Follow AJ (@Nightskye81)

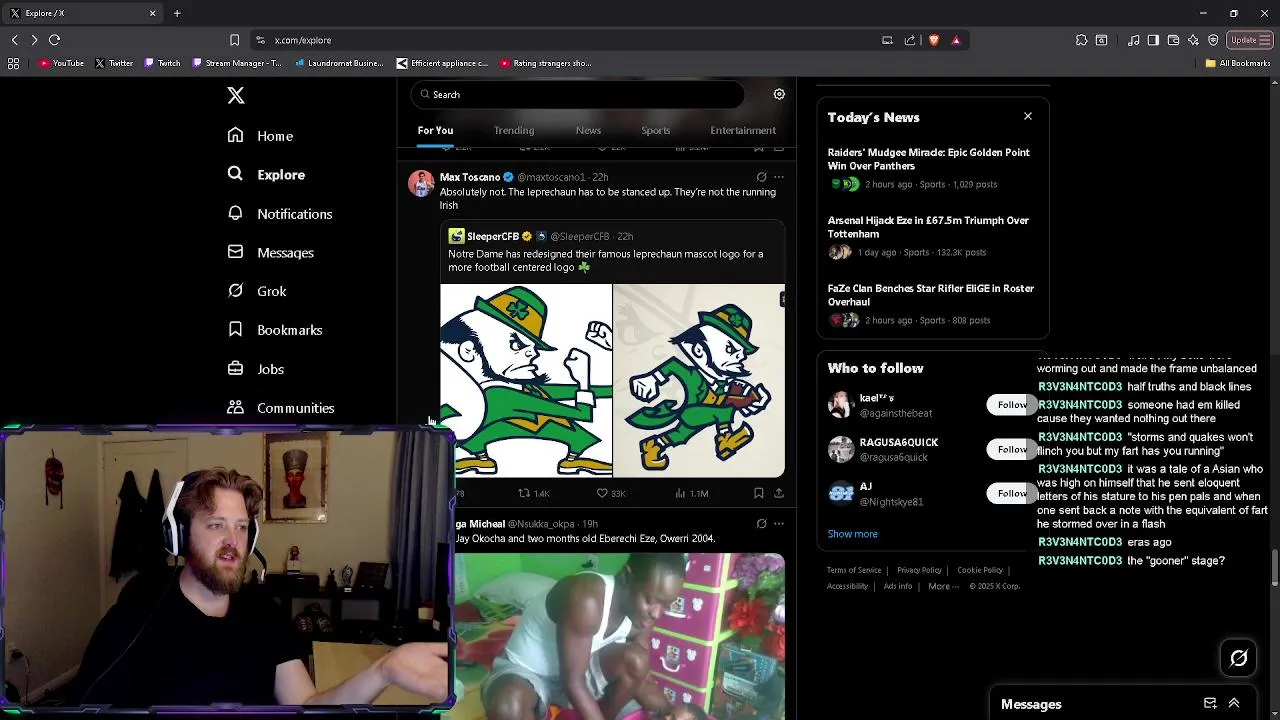(1011, 493)
